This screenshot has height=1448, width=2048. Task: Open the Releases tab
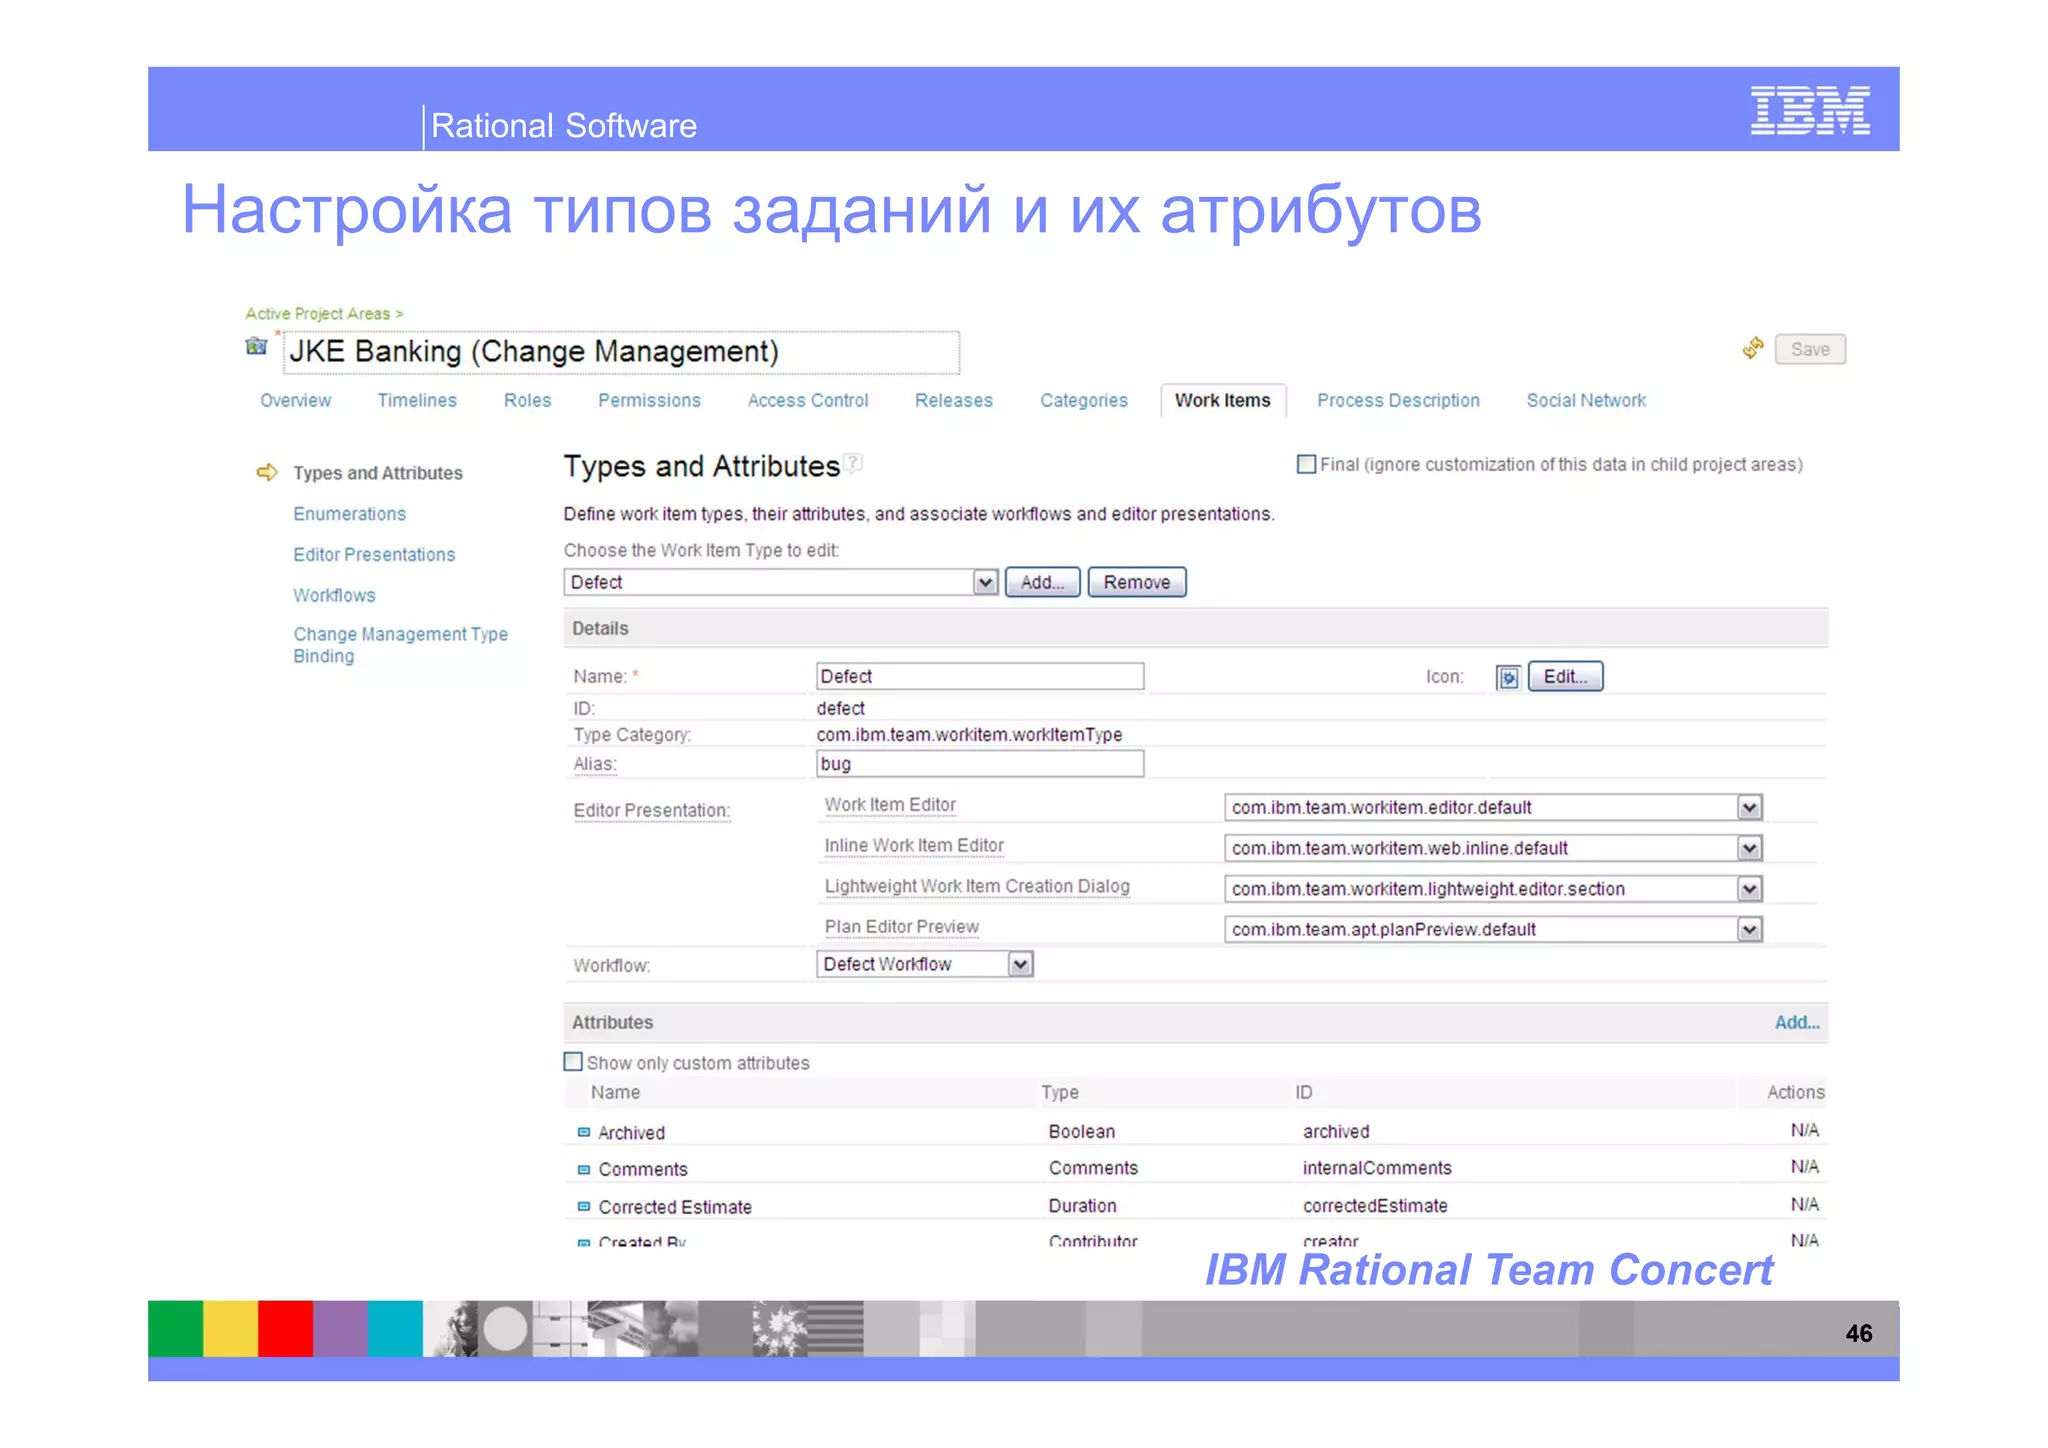(x=954, y=400)
